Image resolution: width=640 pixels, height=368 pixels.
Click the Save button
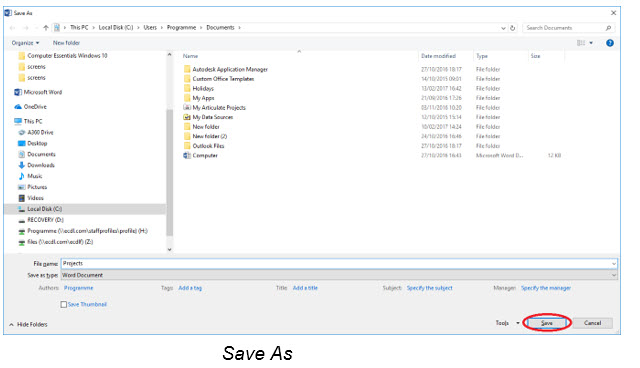point(547,323)
